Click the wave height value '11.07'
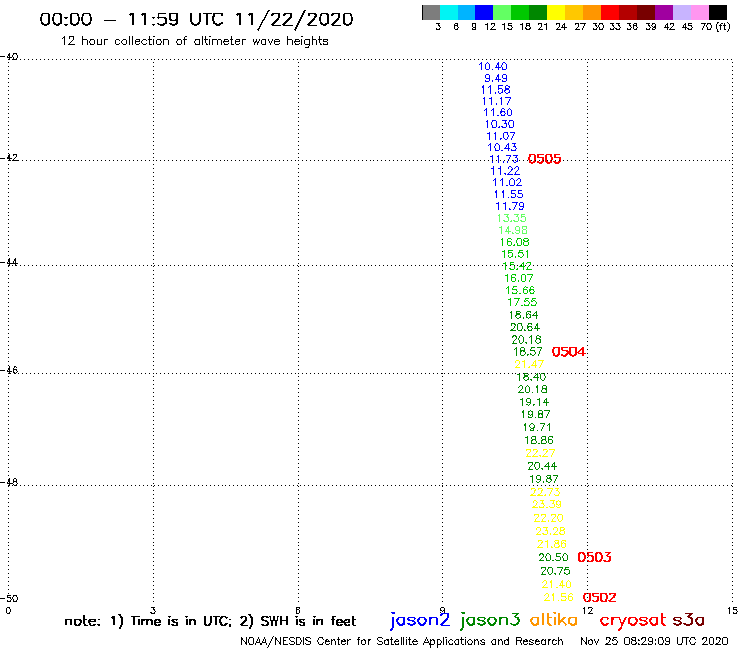The width and height of the screenshot is (740, 650). (501, 136)
